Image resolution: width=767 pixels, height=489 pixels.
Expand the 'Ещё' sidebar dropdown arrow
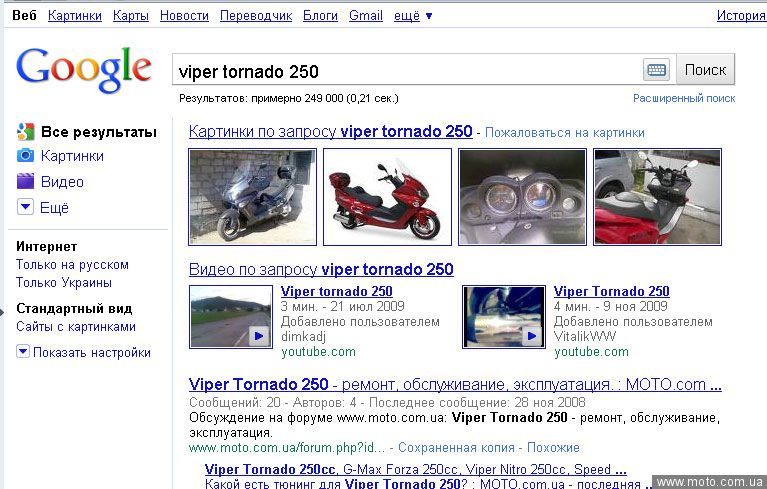tap(25, 207)
